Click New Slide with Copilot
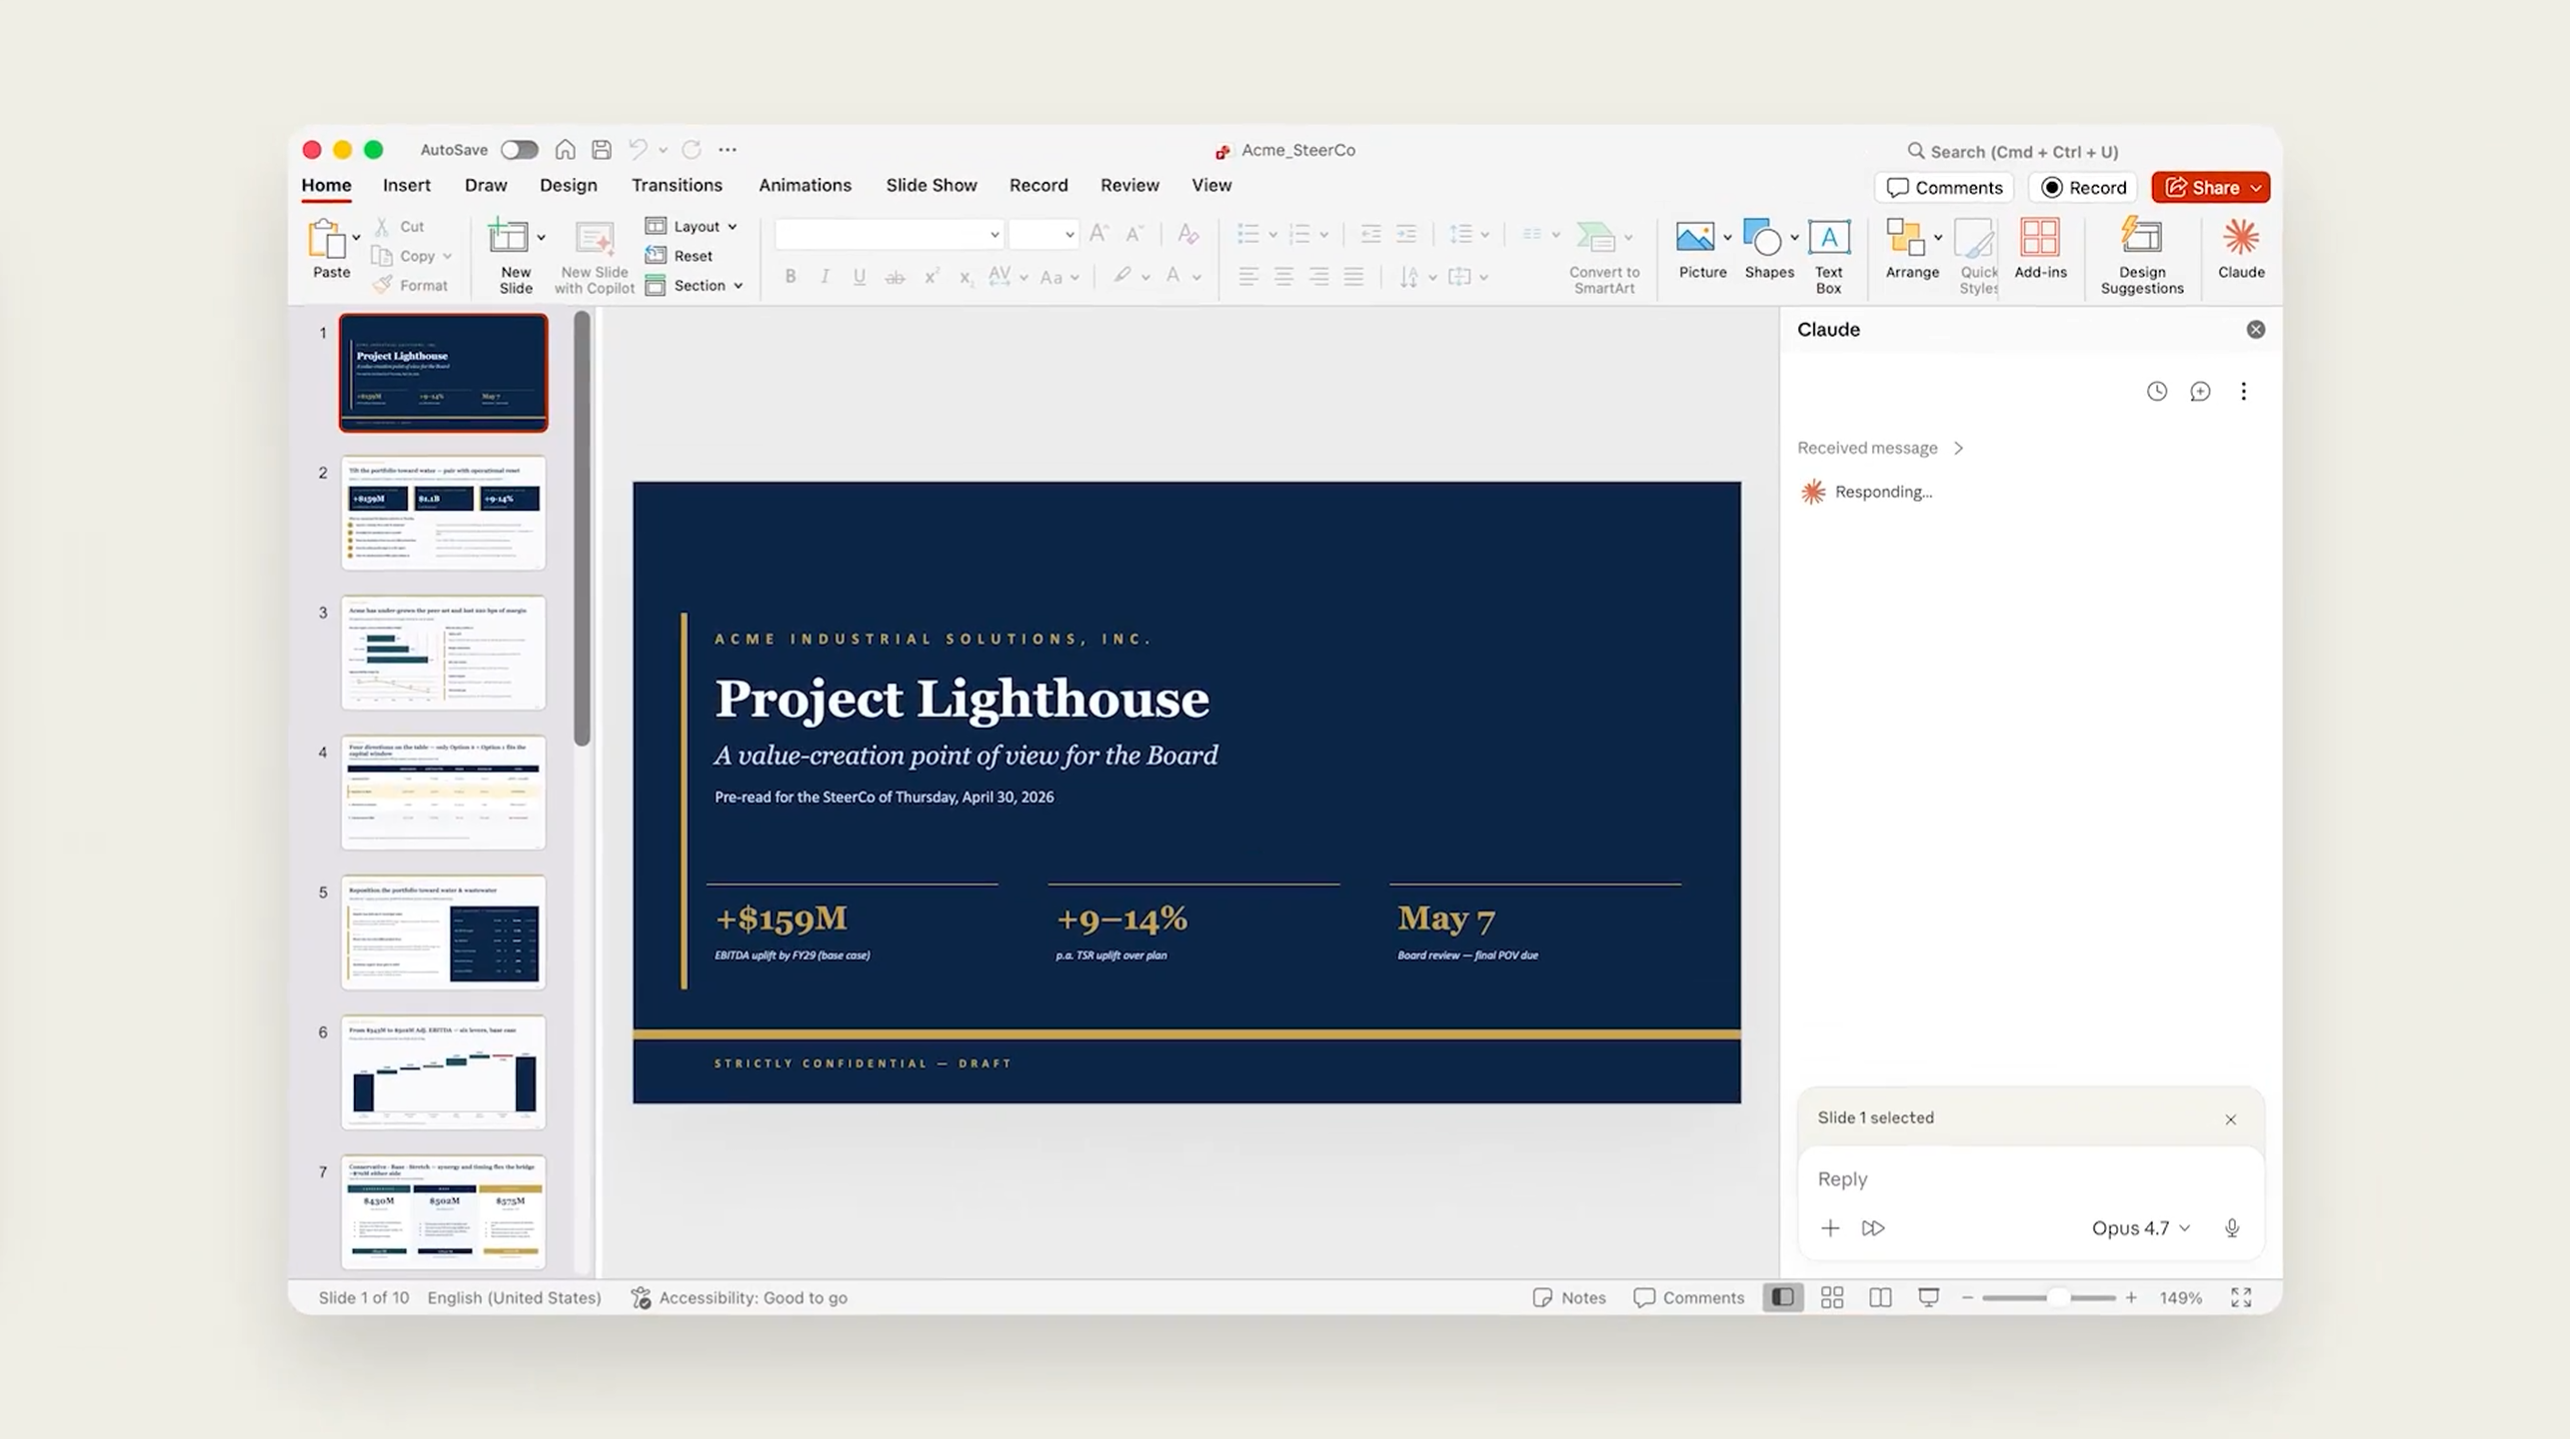This screenshot has height=1439, width=2570. (594, 256)
